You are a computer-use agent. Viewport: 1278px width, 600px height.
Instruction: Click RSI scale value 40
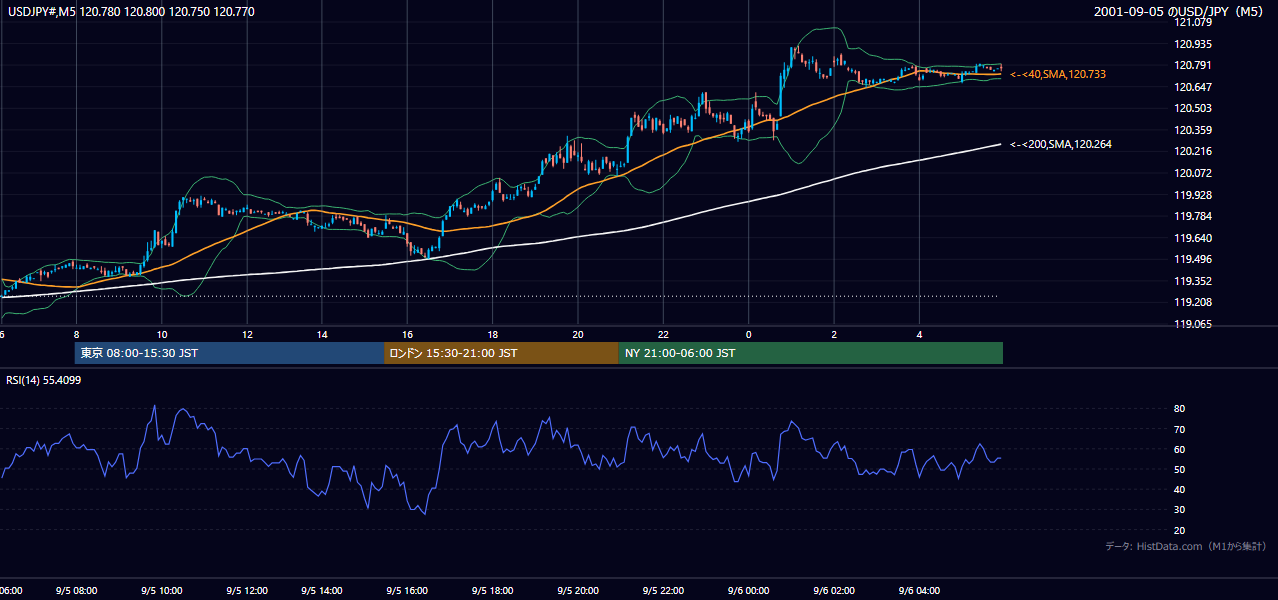tap(1180, 489)
